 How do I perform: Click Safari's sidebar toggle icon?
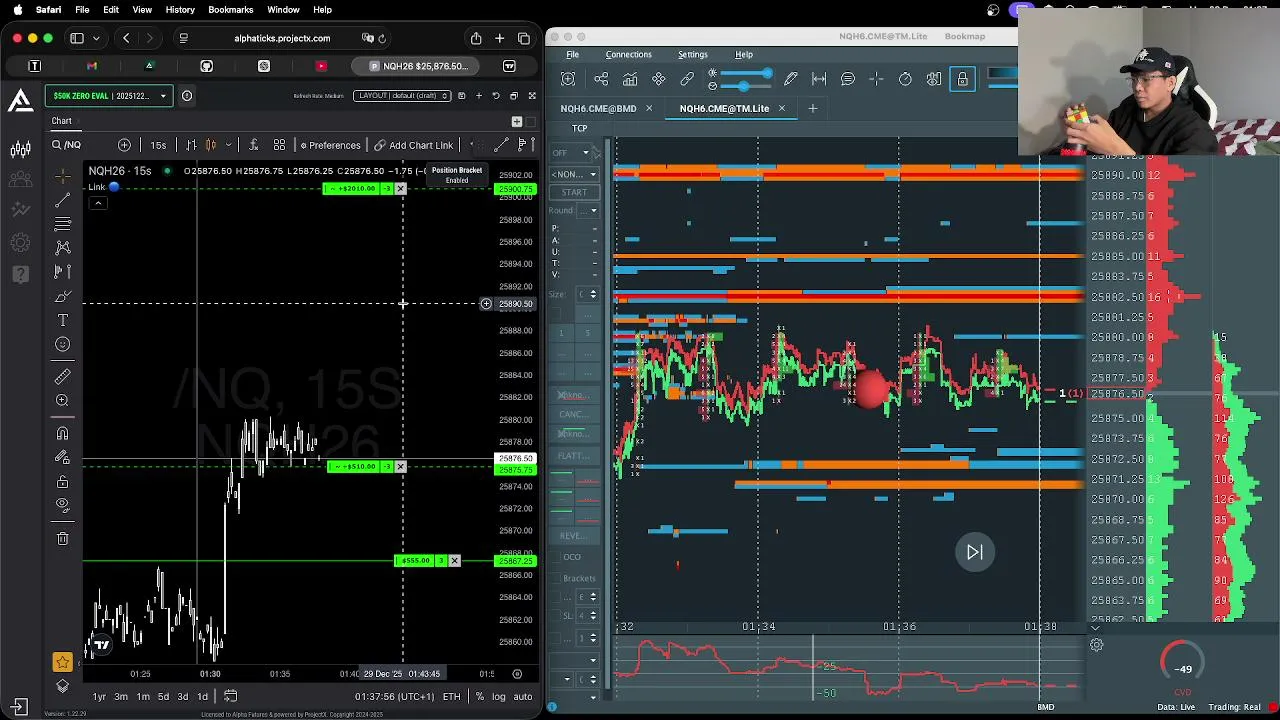pyautogui.click(x=77, y=38)
